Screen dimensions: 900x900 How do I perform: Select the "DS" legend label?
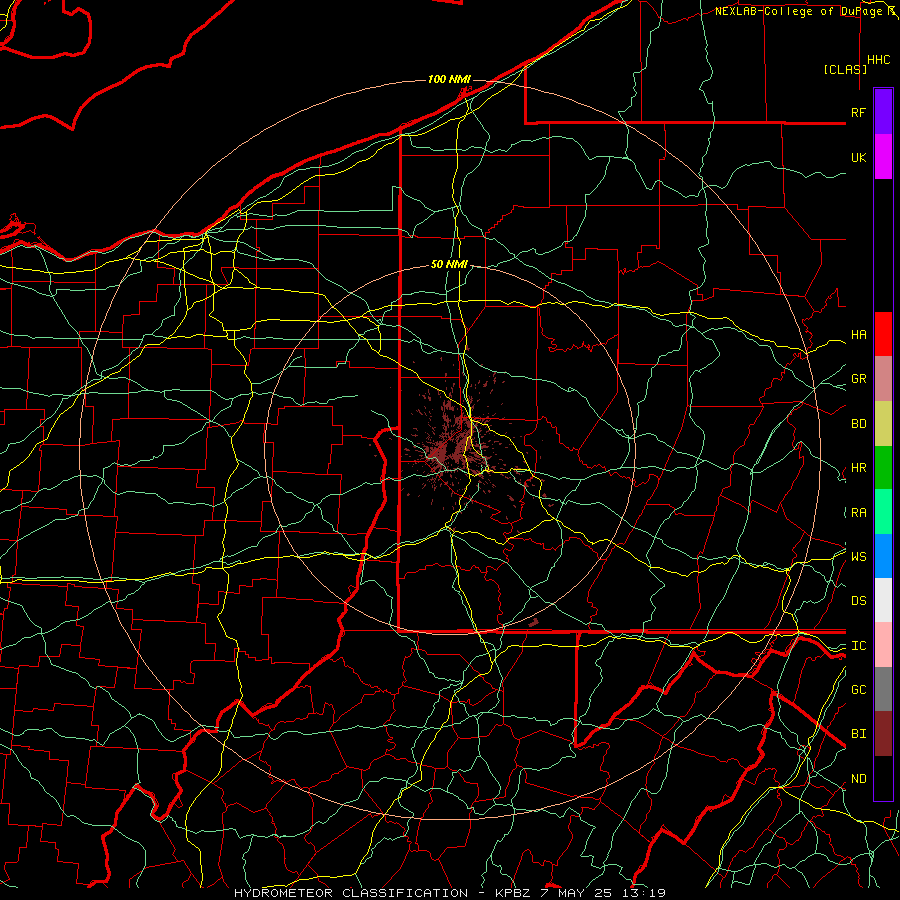click(x=858, y=601)
